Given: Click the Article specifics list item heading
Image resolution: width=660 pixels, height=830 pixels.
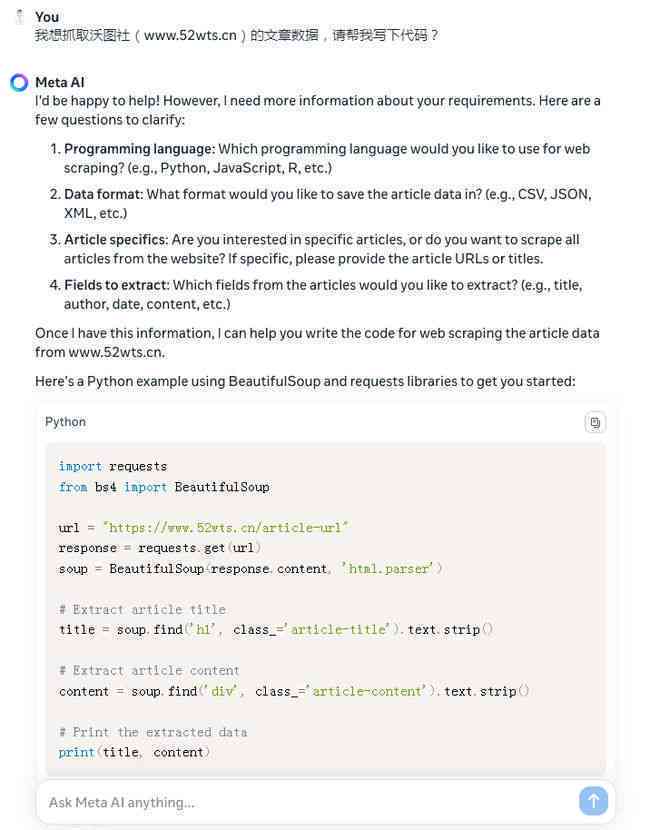Looking at the screenshot, I should click(x=116, y=240).
